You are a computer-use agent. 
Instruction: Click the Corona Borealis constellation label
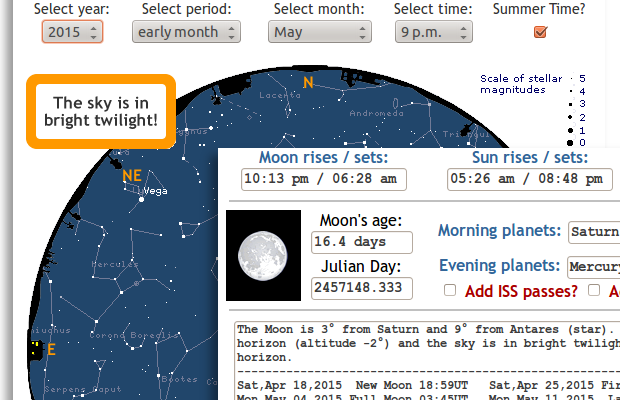click(x=134, y=335)
